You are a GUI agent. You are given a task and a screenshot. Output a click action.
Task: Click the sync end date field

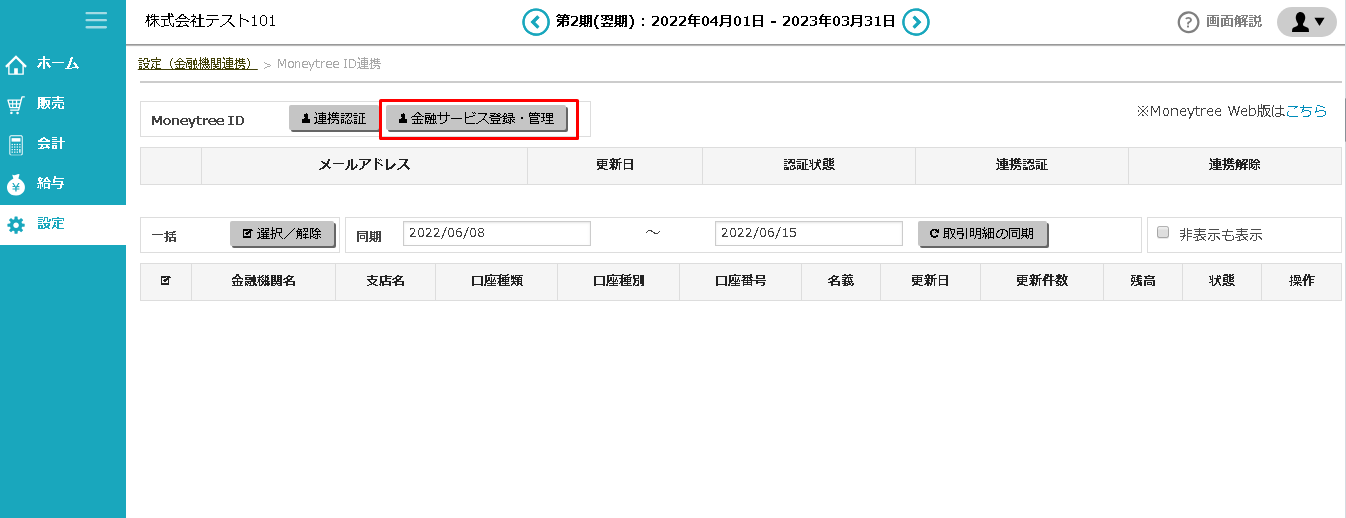pos(808,233)
